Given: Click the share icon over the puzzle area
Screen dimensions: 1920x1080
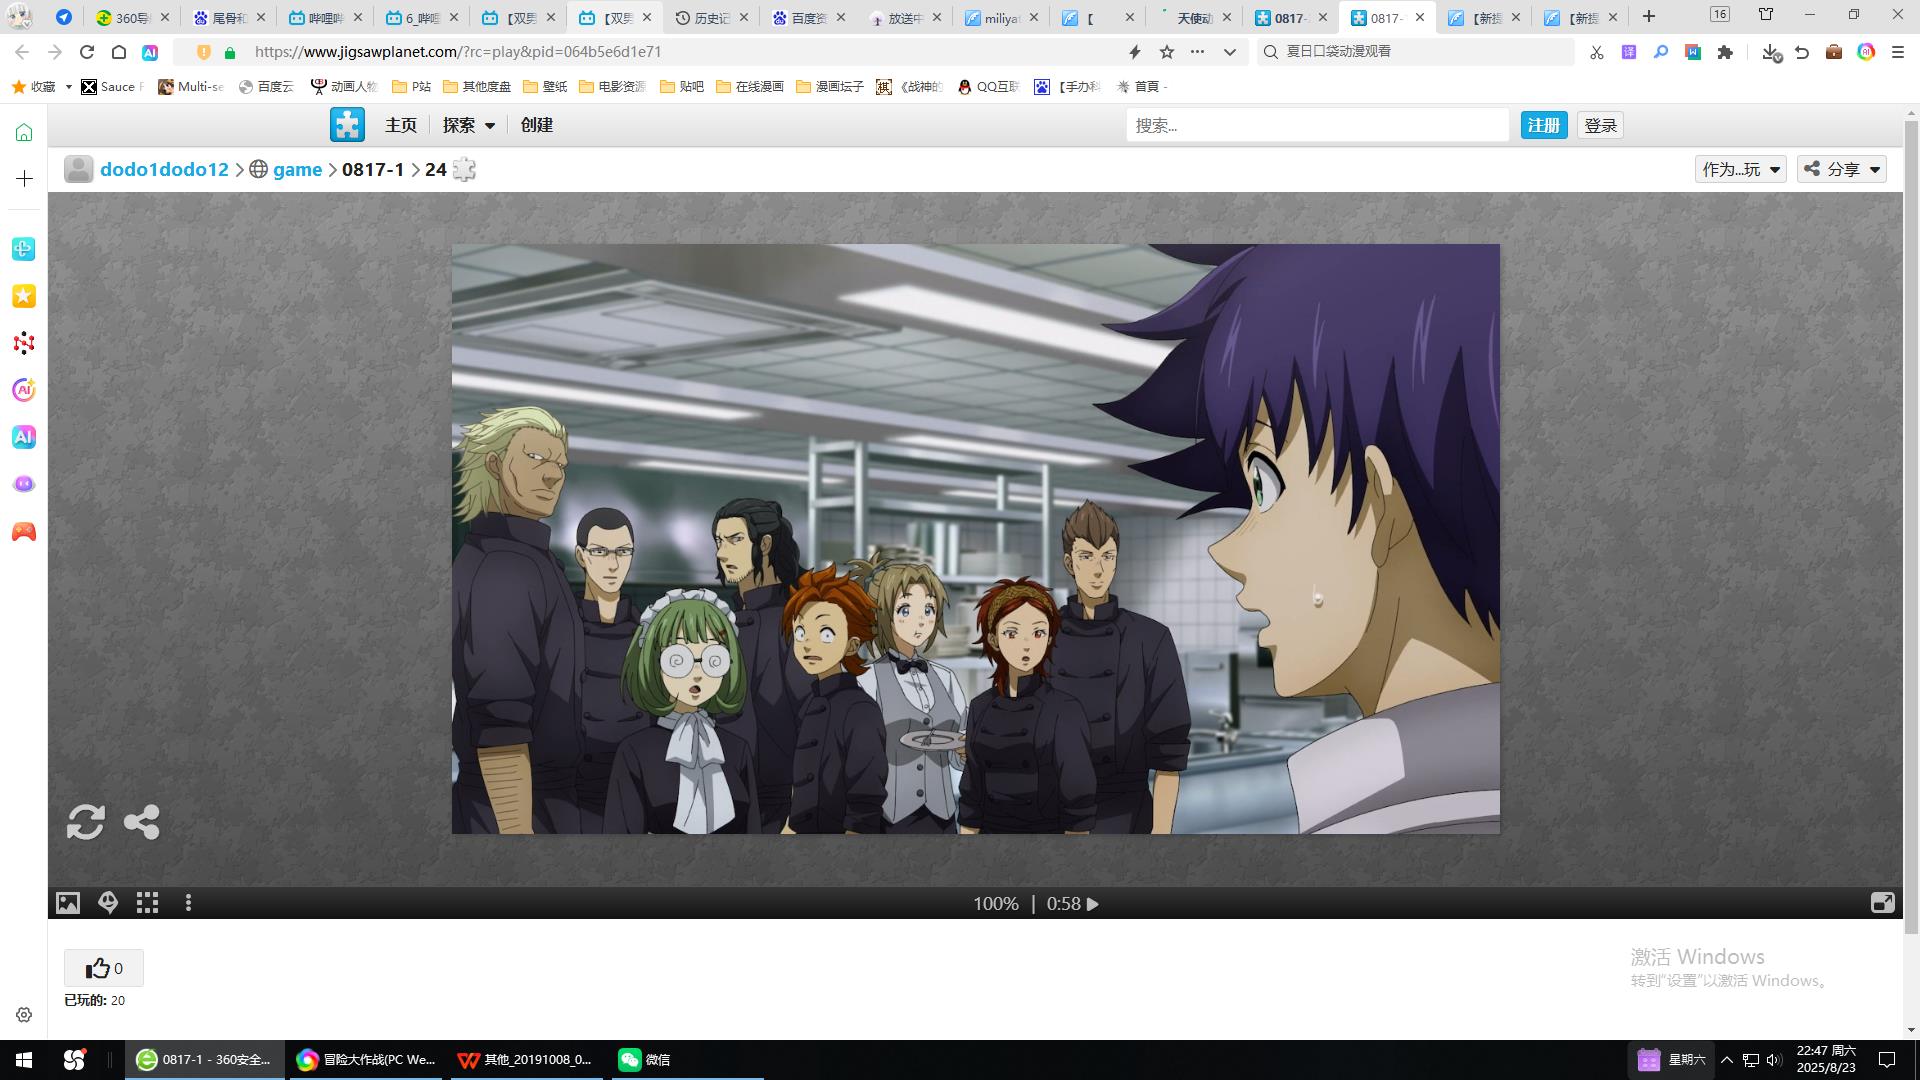Looking at the screenshot, I should (142, 822).
